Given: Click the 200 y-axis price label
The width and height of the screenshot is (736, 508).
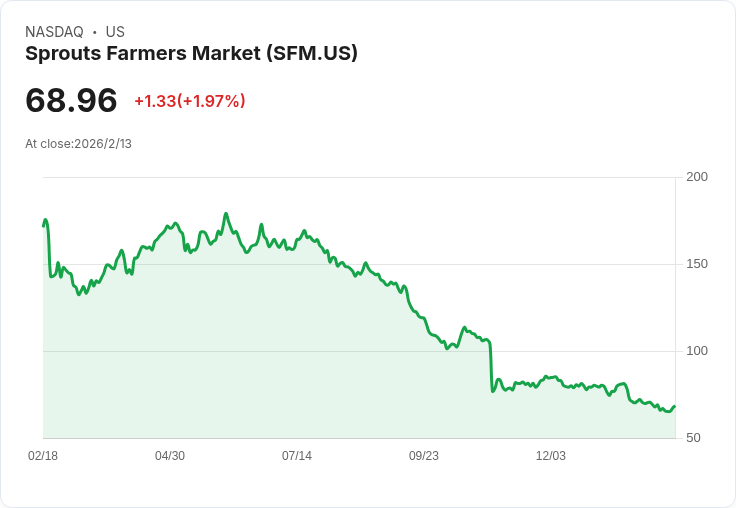Looking at the screenshot, I should coord(697,177).
